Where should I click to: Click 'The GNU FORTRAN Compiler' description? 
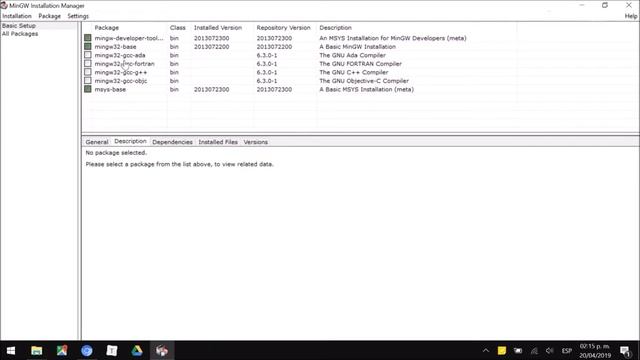point(360,64)
